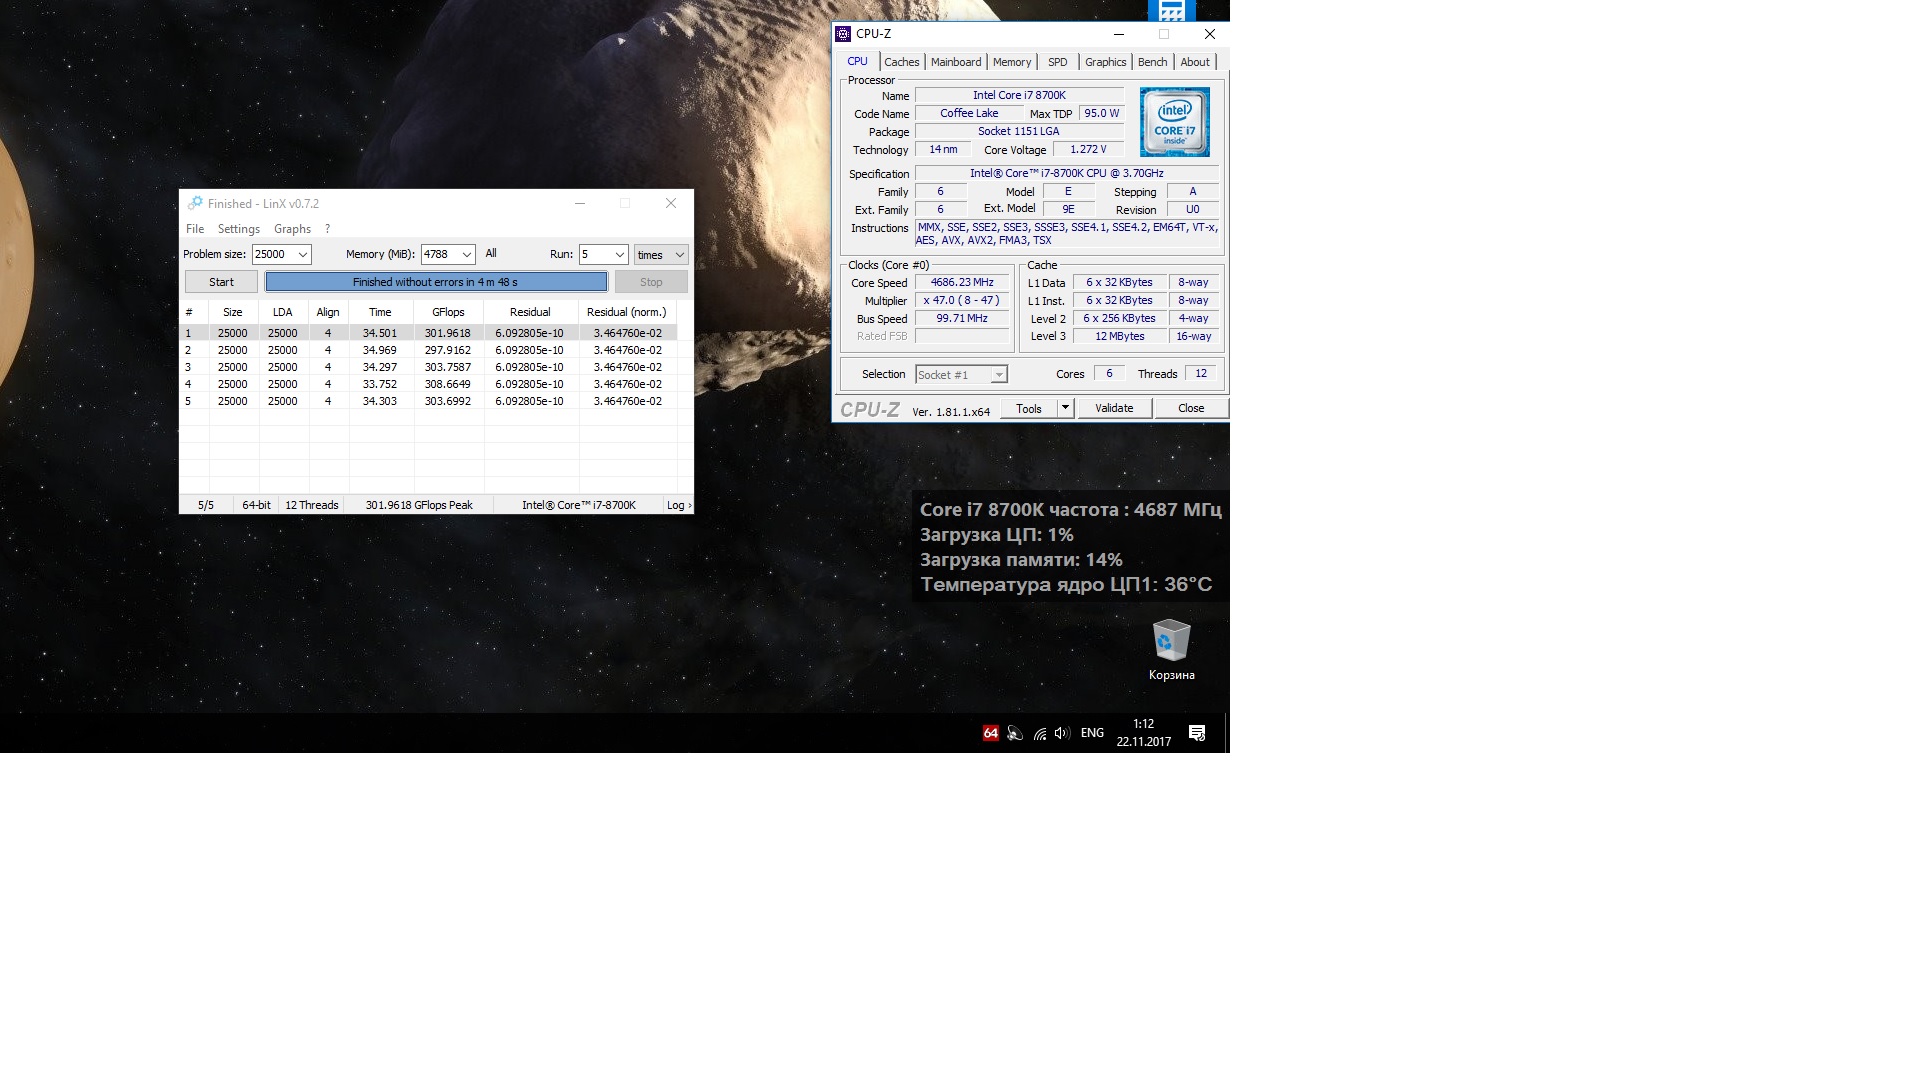Open the Tools dropdown arrow in CPU-Z
Screen dimensions: 1920x1080
(1065, 408)
